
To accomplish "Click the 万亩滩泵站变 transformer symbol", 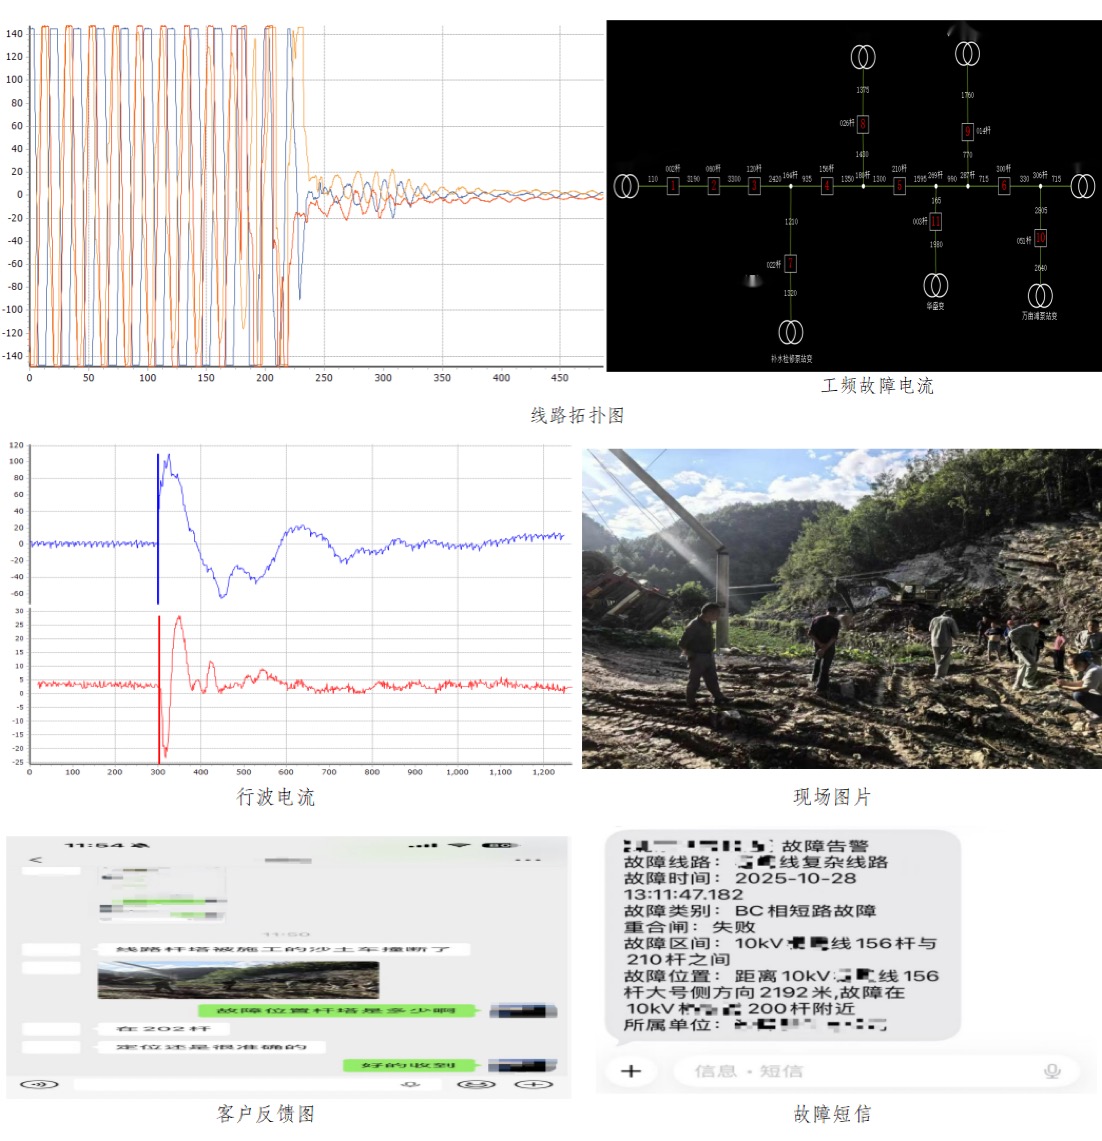I will click(1041, 296).
